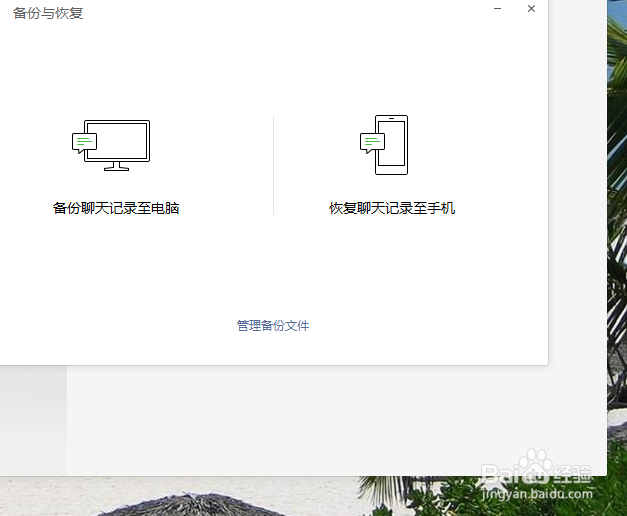Close the 备份与恢复 window
627x516 pixels.
coord(531,8)
